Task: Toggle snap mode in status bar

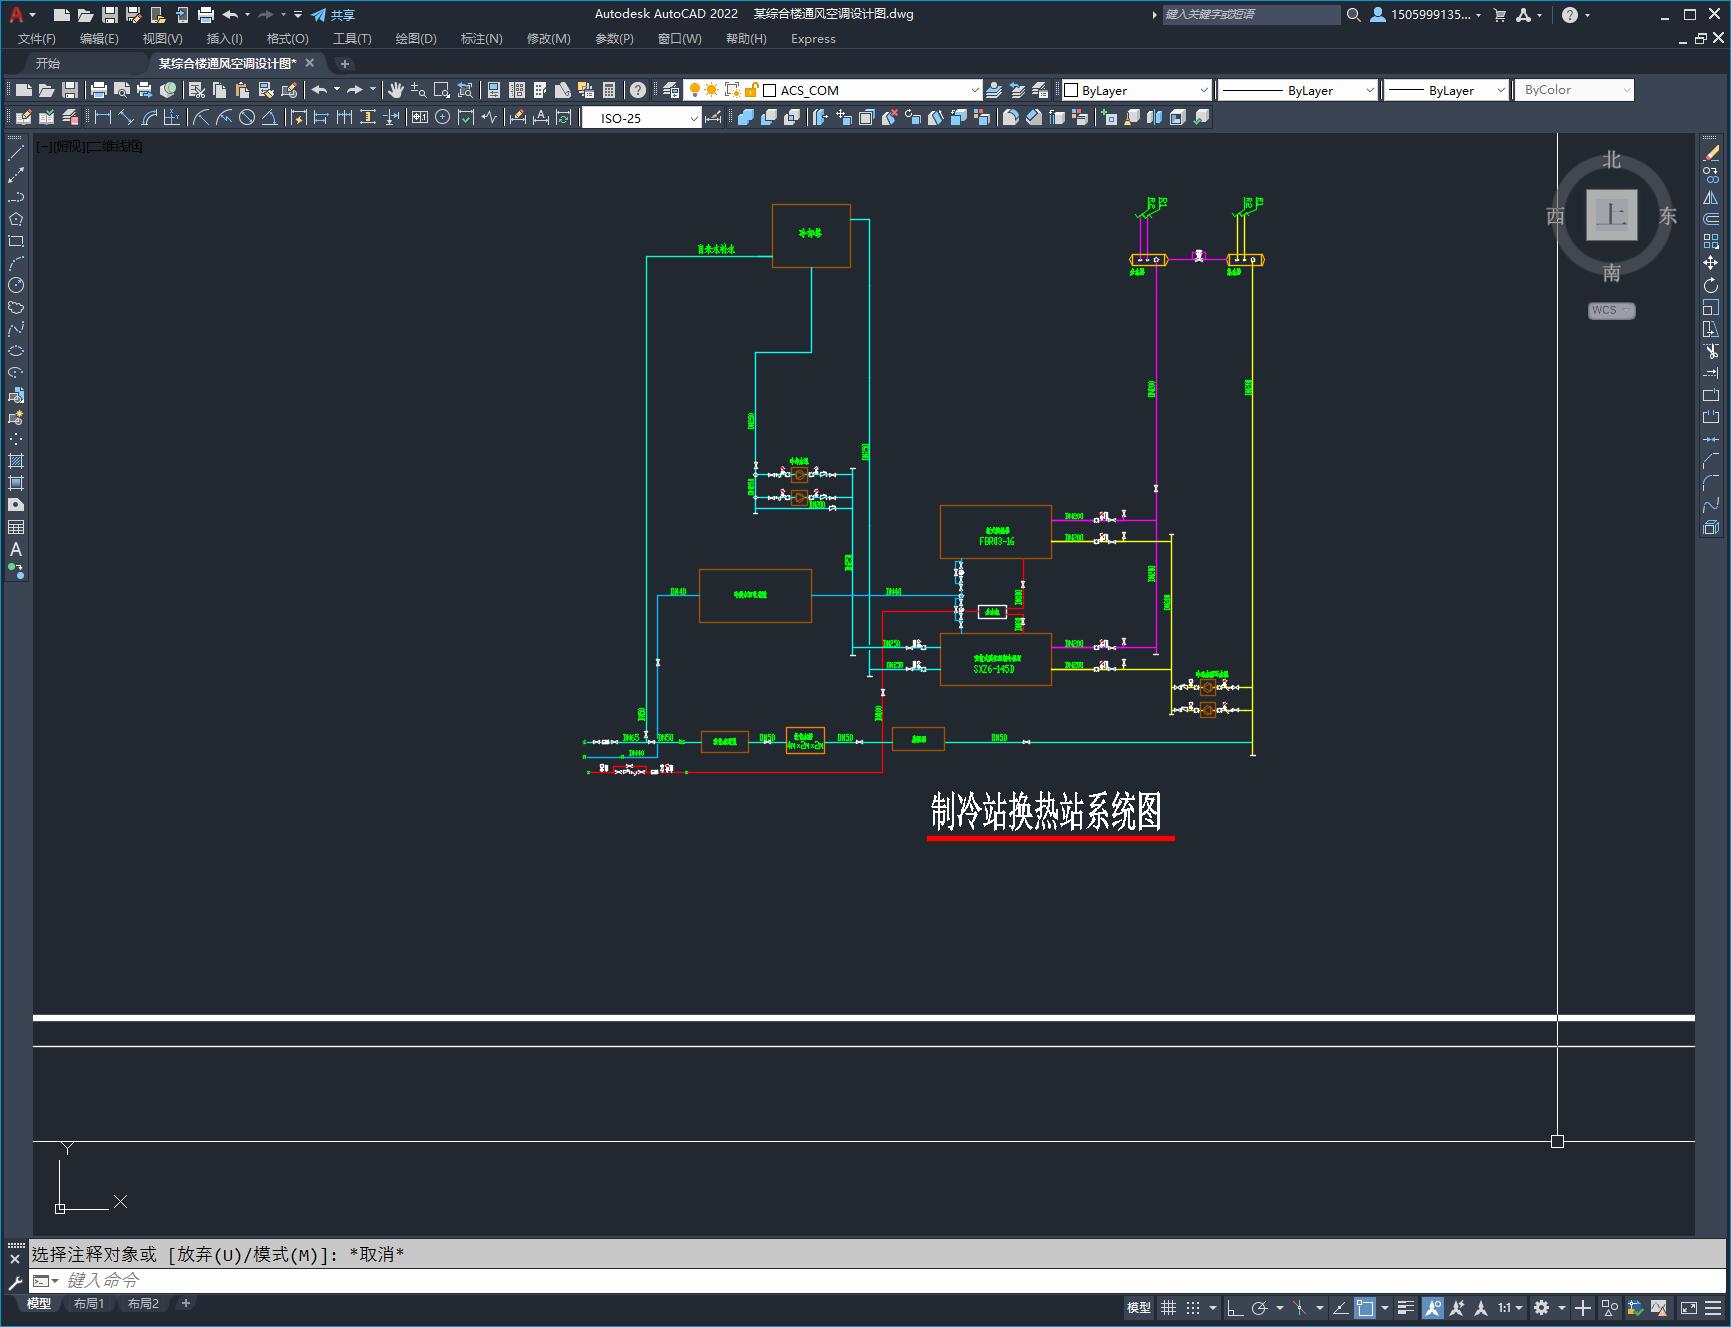Action: tap(1193, 1308)
